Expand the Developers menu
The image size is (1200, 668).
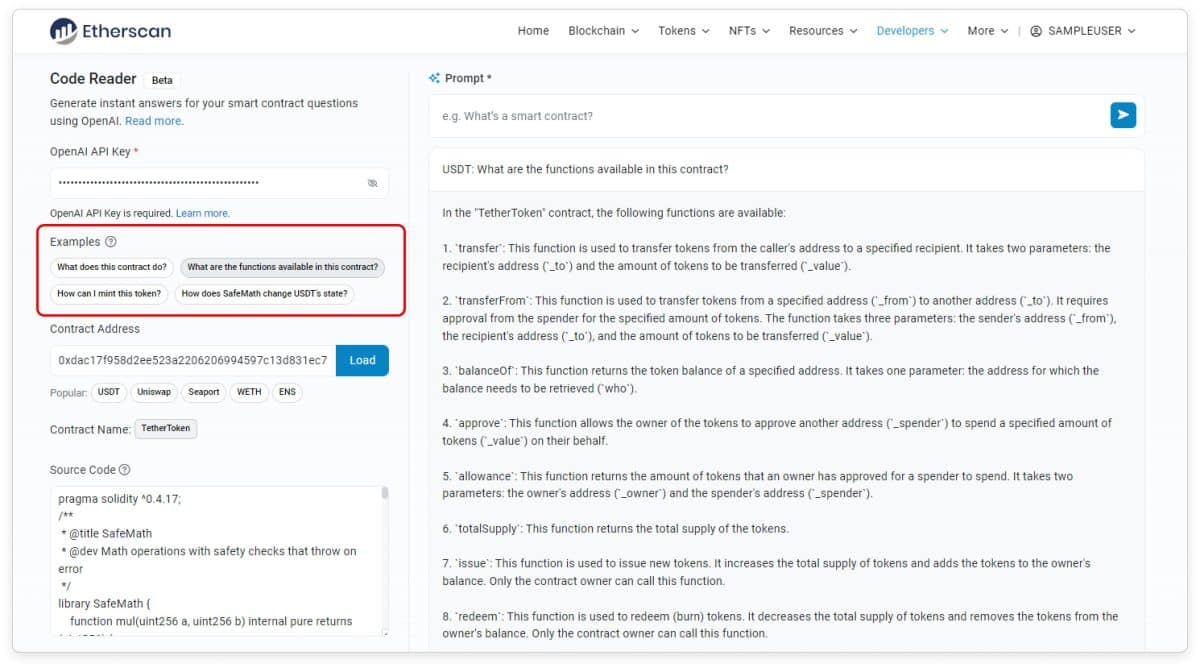(912, 31)
